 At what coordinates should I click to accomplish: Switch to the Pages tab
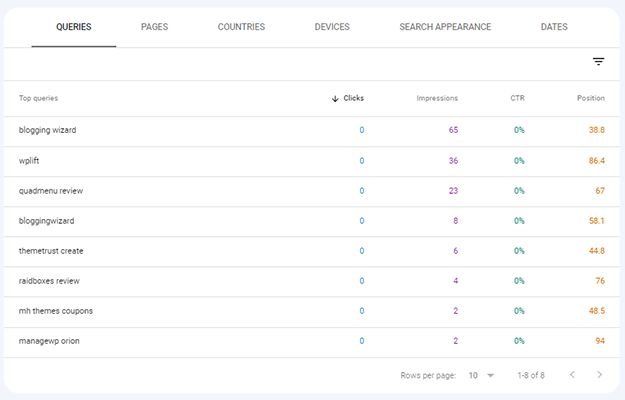[x=155, y=27]
